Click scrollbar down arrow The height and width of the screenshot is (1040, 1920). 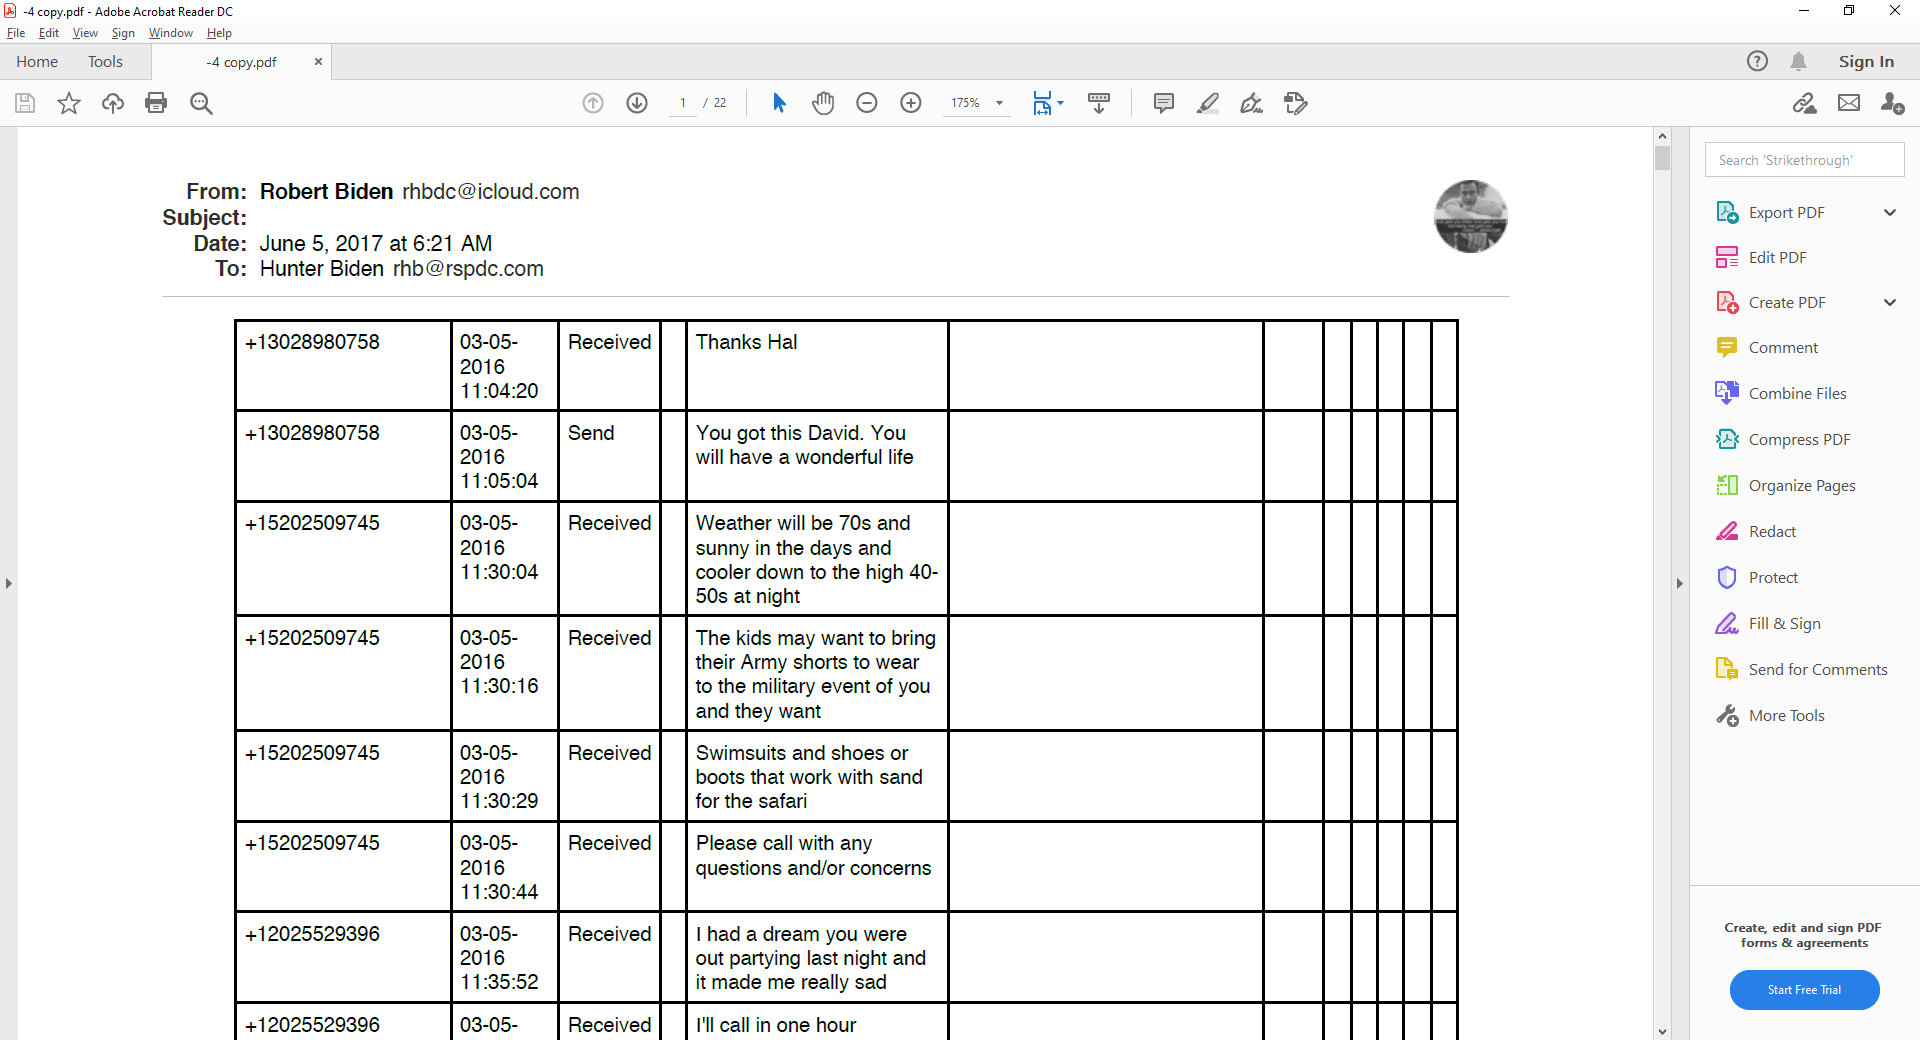[1662, 1031]
